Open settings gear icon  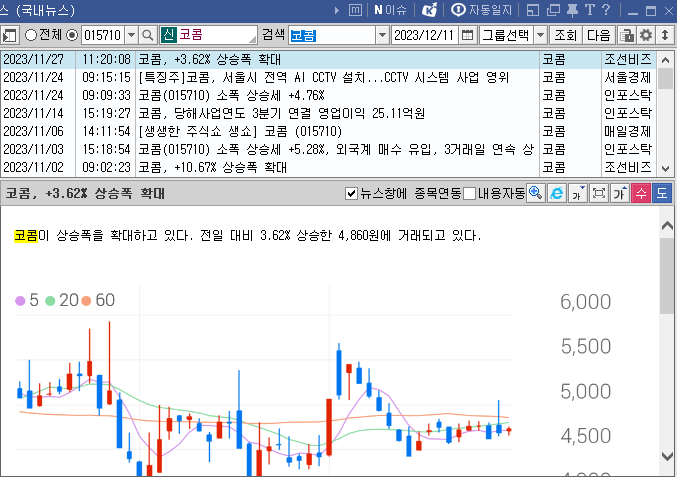point(646,35)
